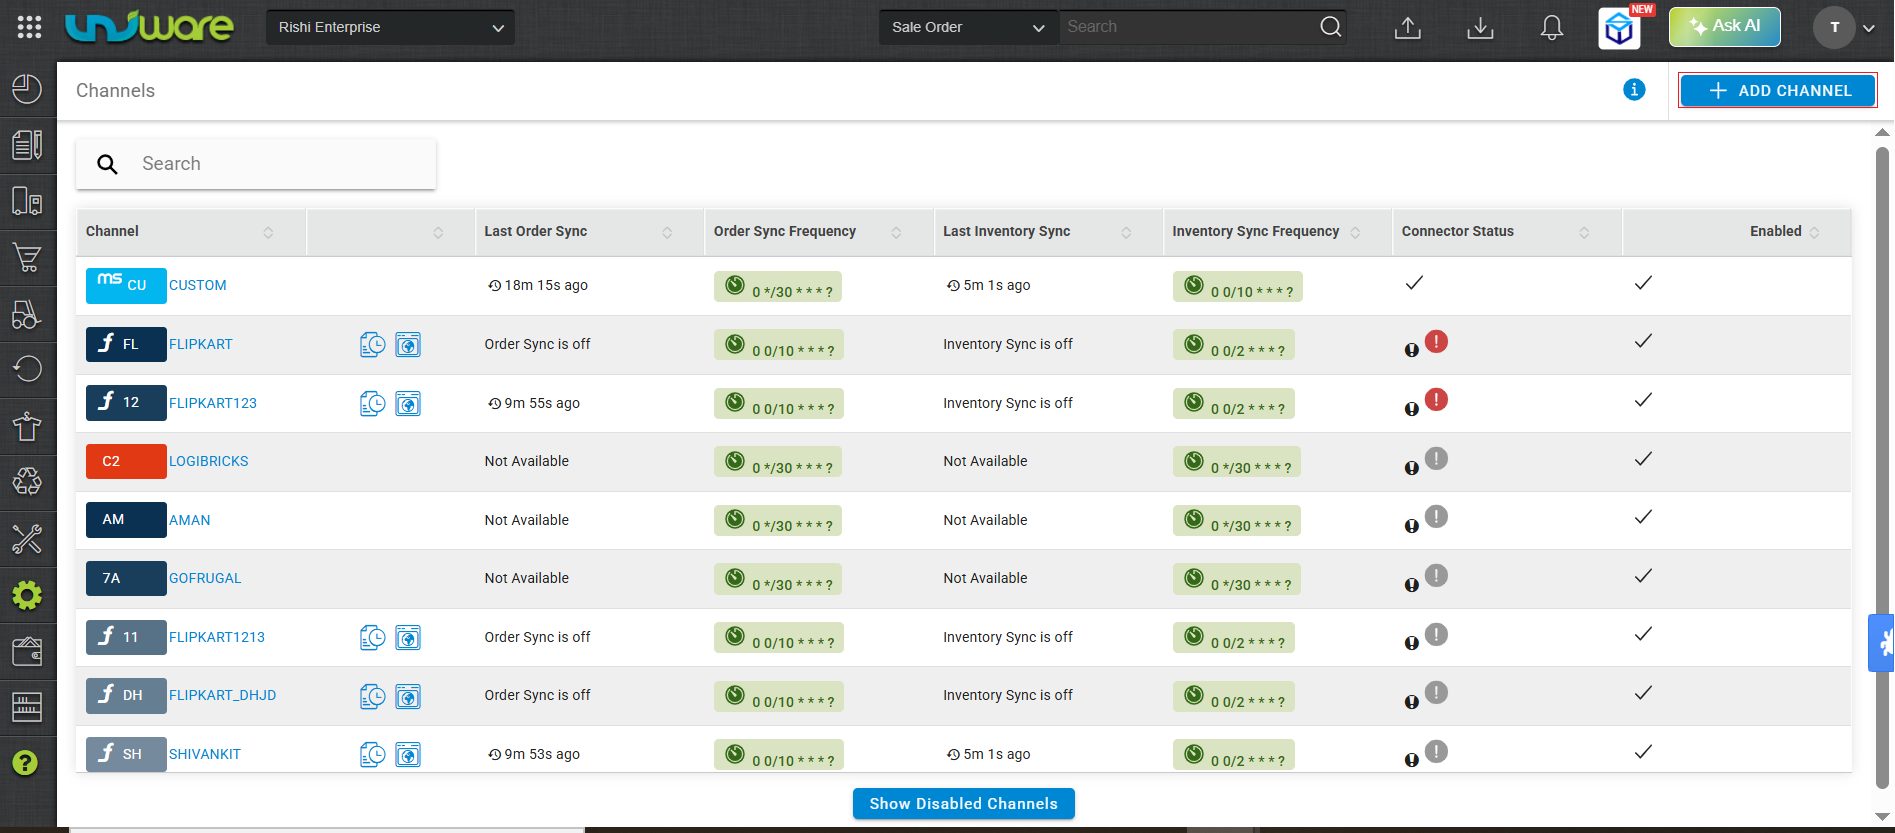Click the magnifier icon in global search

[x=1330, y=27]
